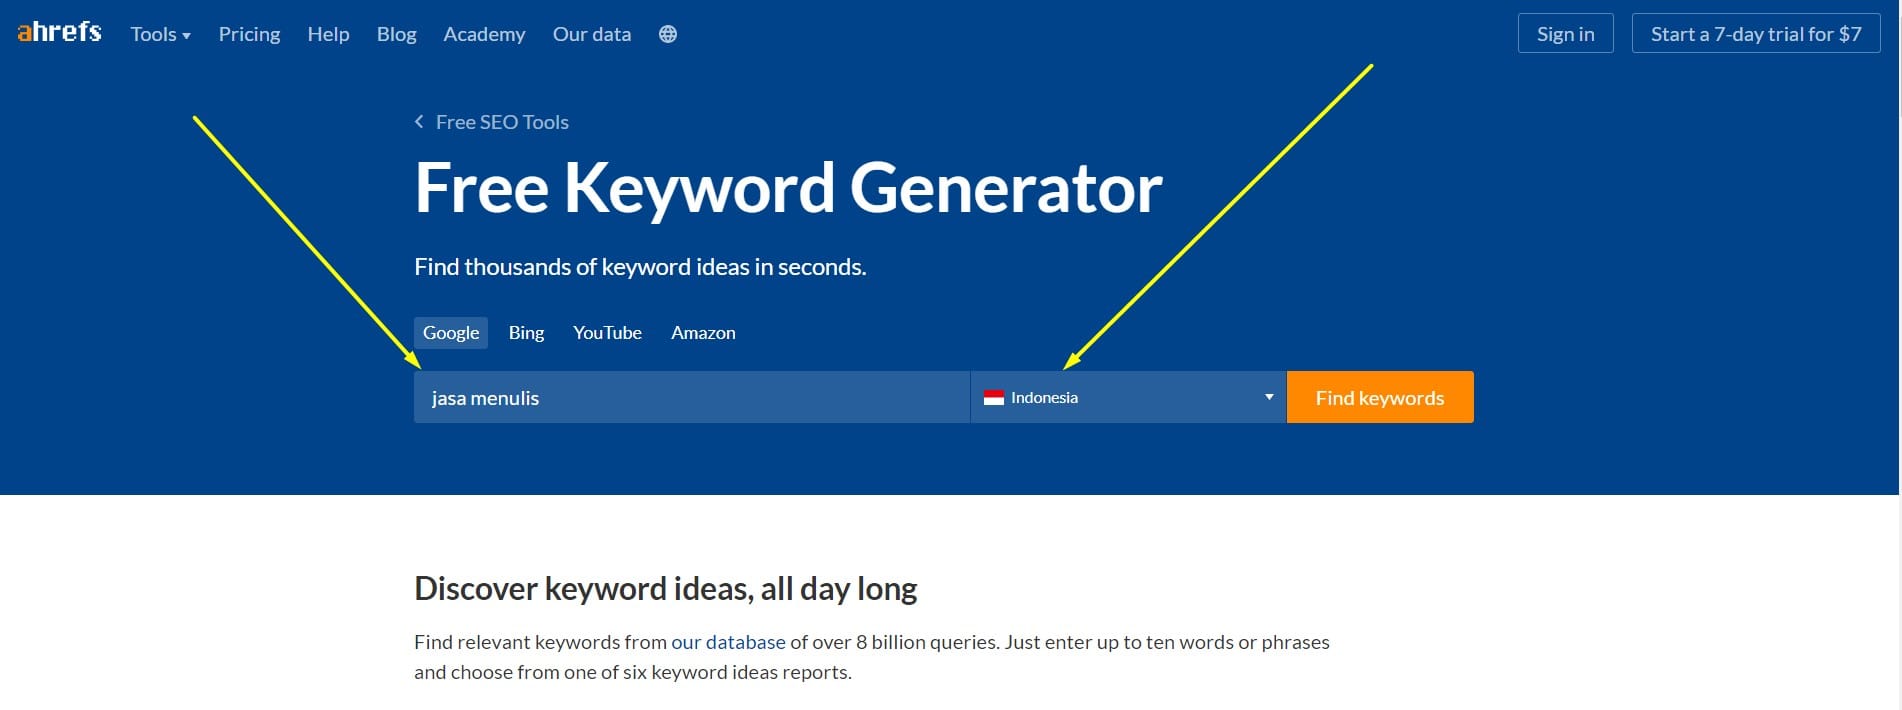Click the Find keywords button
This screenshot has width=1902, height=710.
tap(1380, 397)
